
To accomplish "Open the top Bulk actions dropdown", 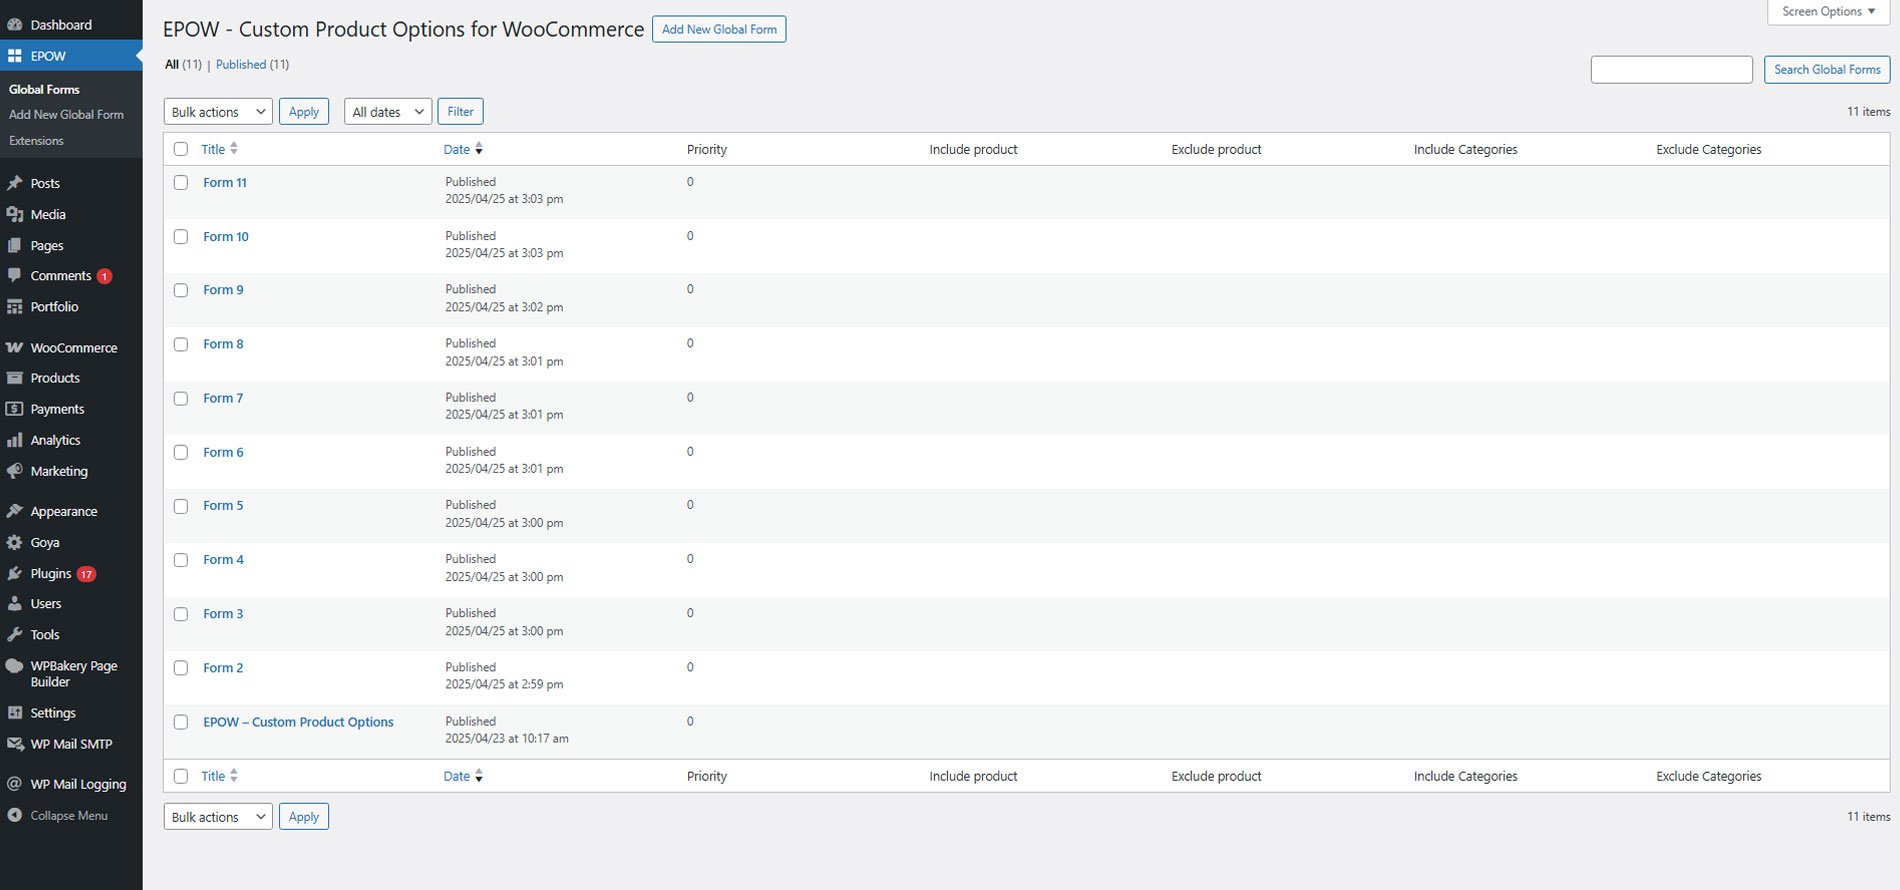I will click(x=218, y=112).
